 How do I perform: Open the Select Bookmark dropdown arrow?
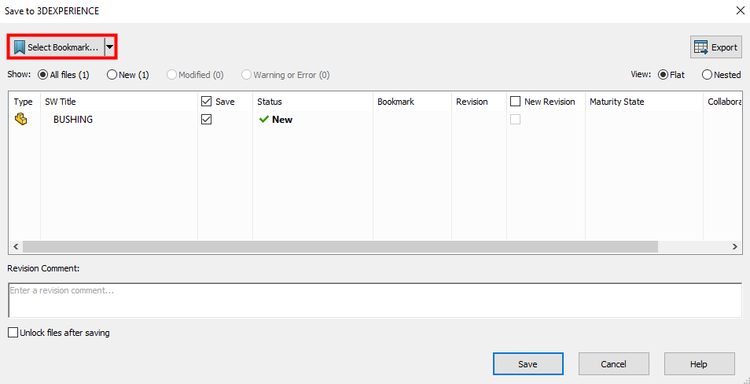coord(110,47)
